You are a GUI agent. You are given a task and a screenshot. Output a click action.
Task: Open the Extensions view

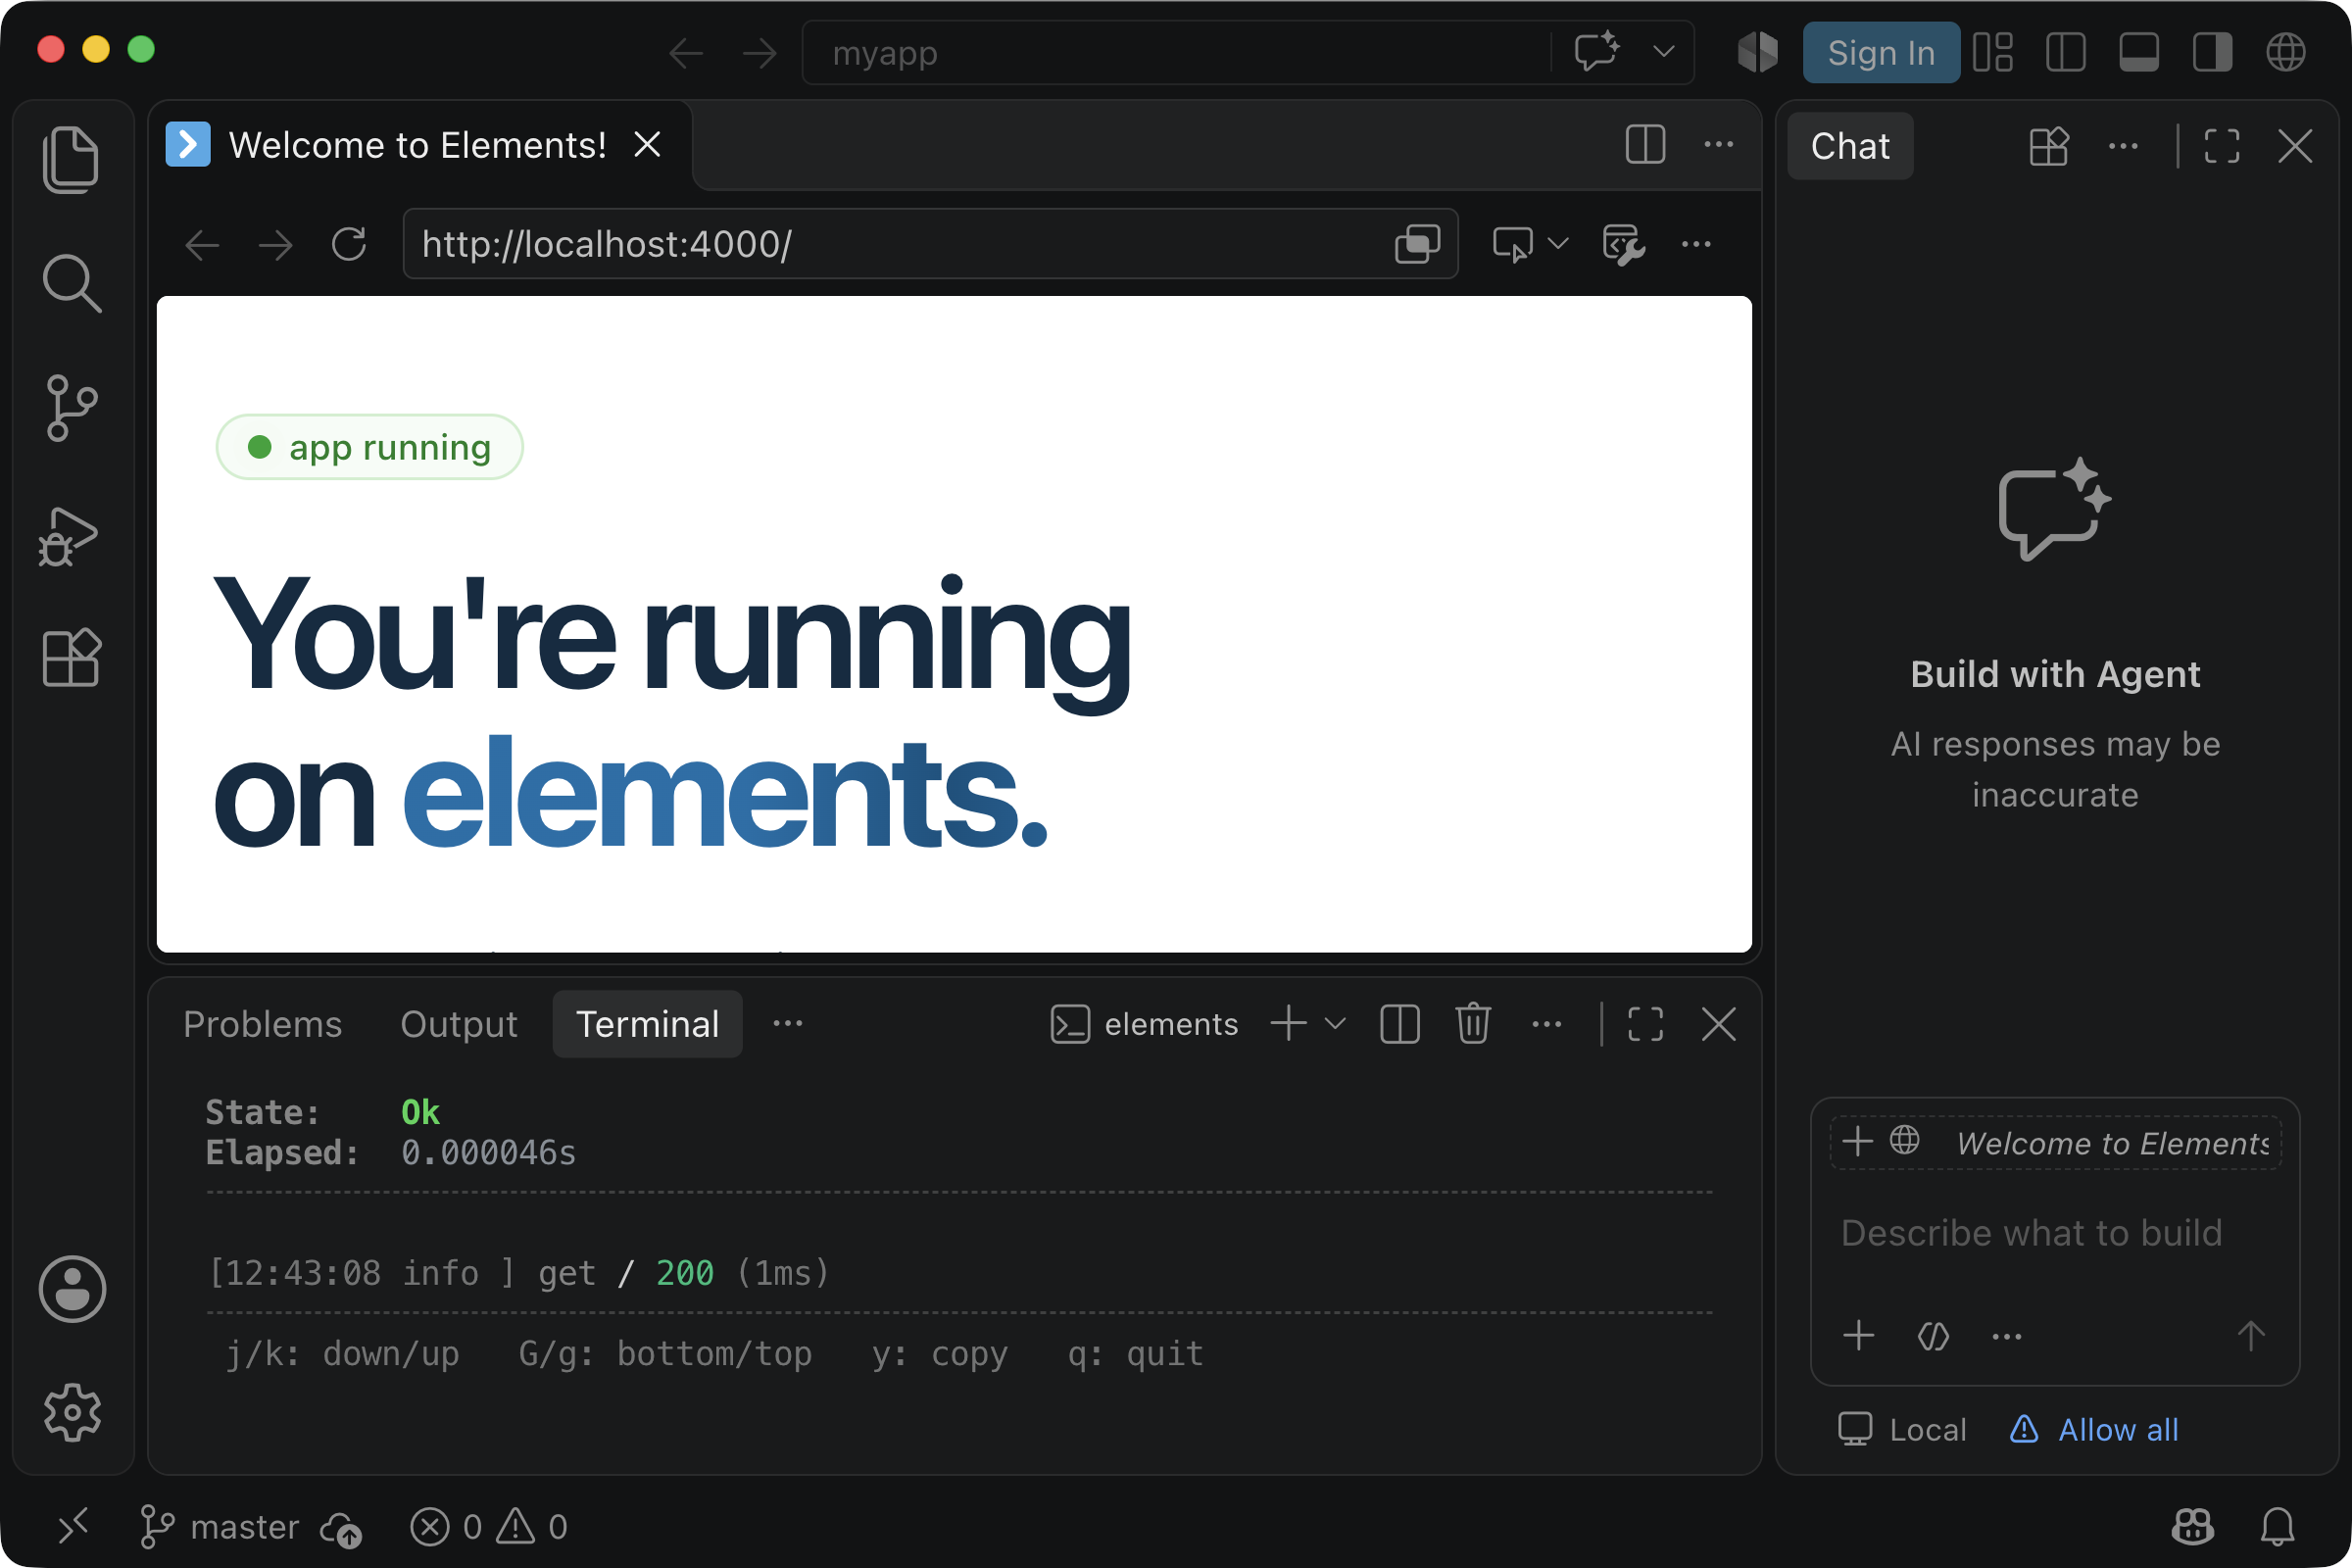tap(71, 658)
